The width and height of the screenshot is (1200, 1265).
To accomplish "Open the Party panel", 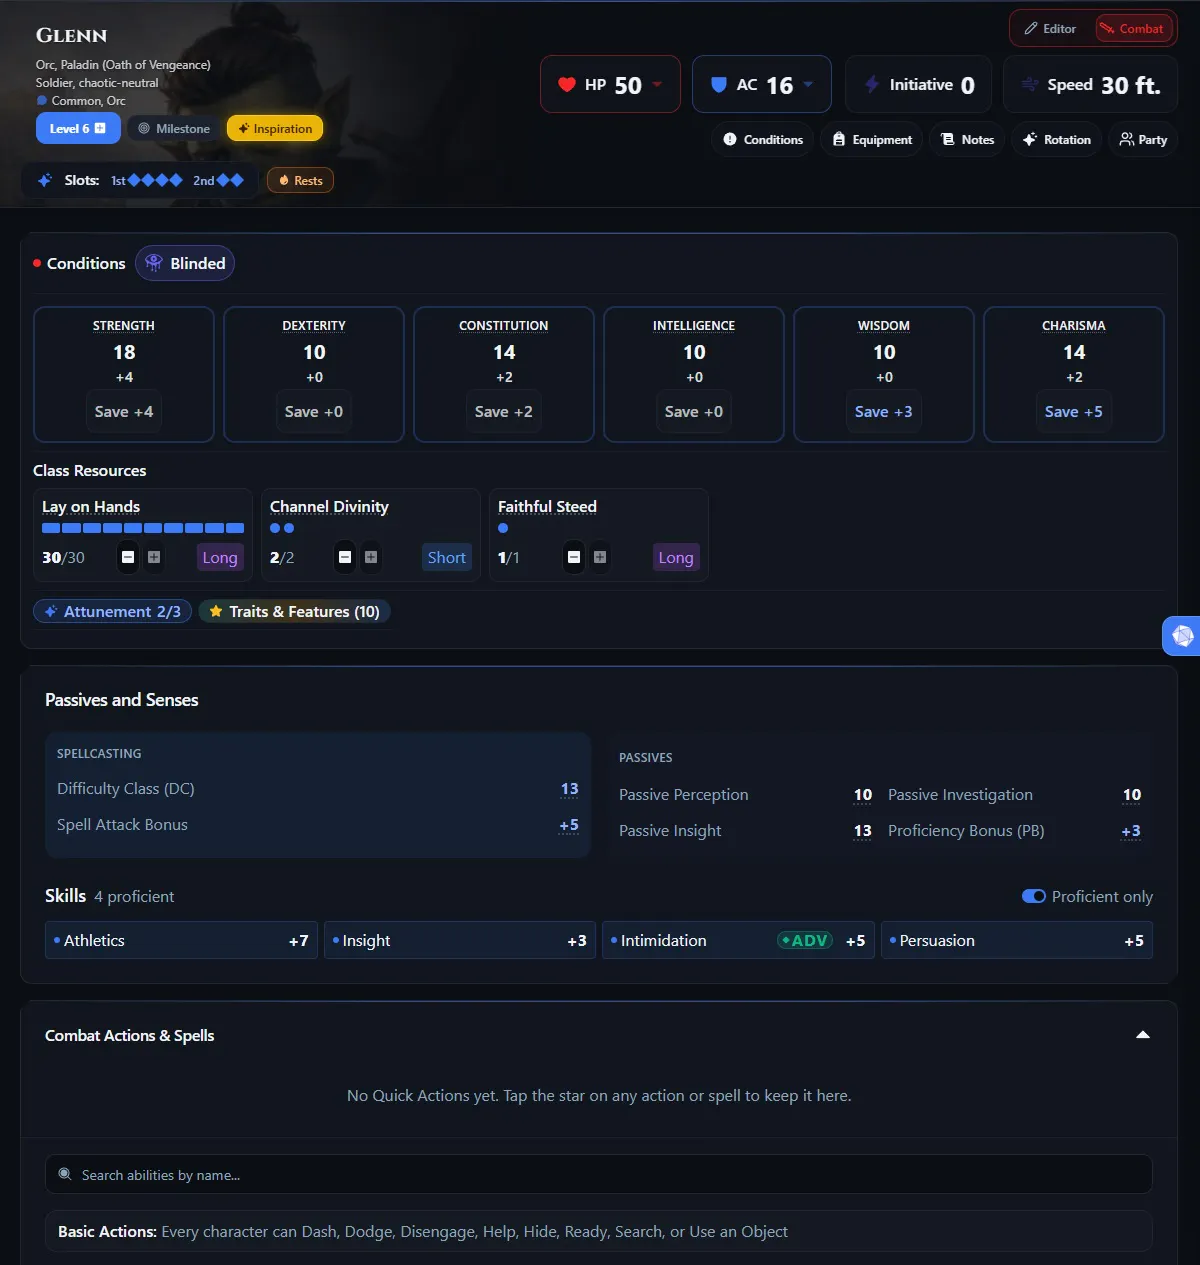I will [x=1143, y=140].
